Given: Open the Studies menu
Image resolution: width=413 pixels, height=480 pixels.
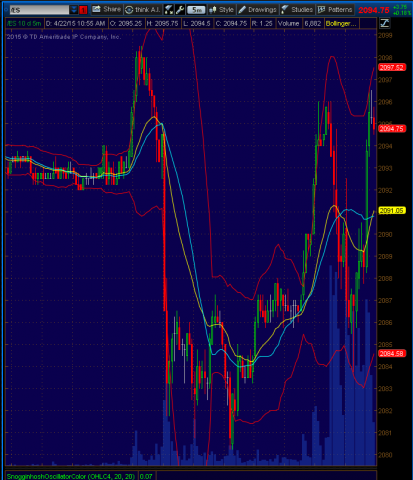Looking at the screenshot, I should tap(297, 10).
